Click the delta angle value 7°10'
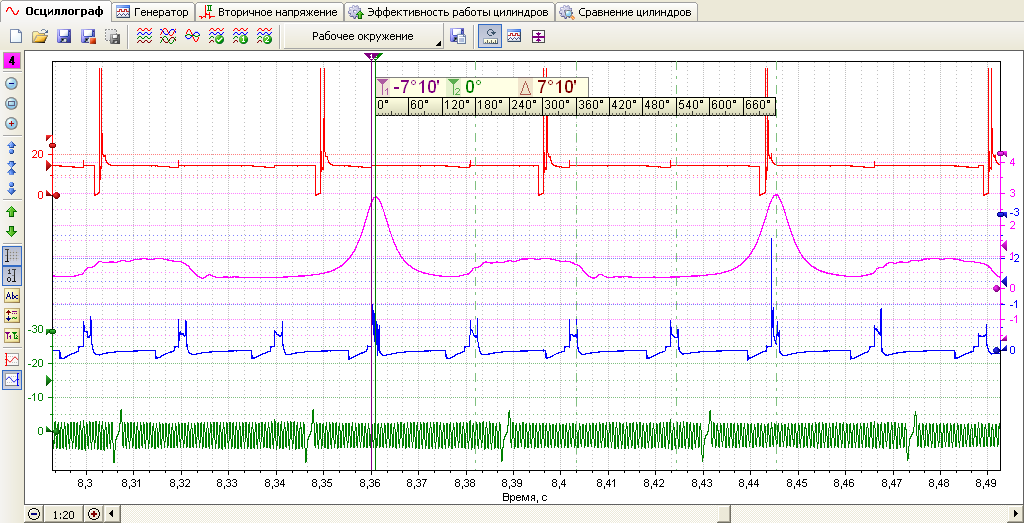 556,87
